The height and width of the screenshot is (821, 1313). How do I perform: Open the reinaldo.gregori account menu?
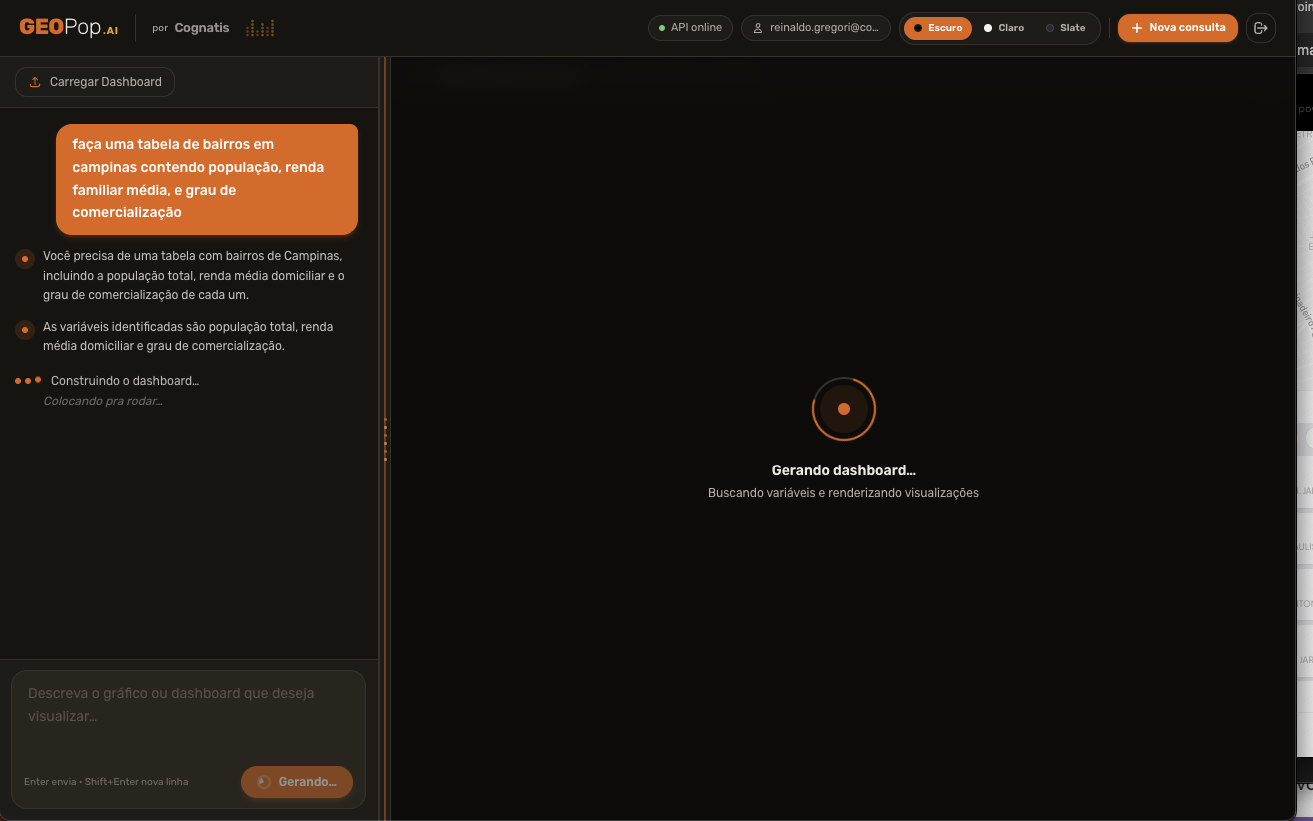815,28
